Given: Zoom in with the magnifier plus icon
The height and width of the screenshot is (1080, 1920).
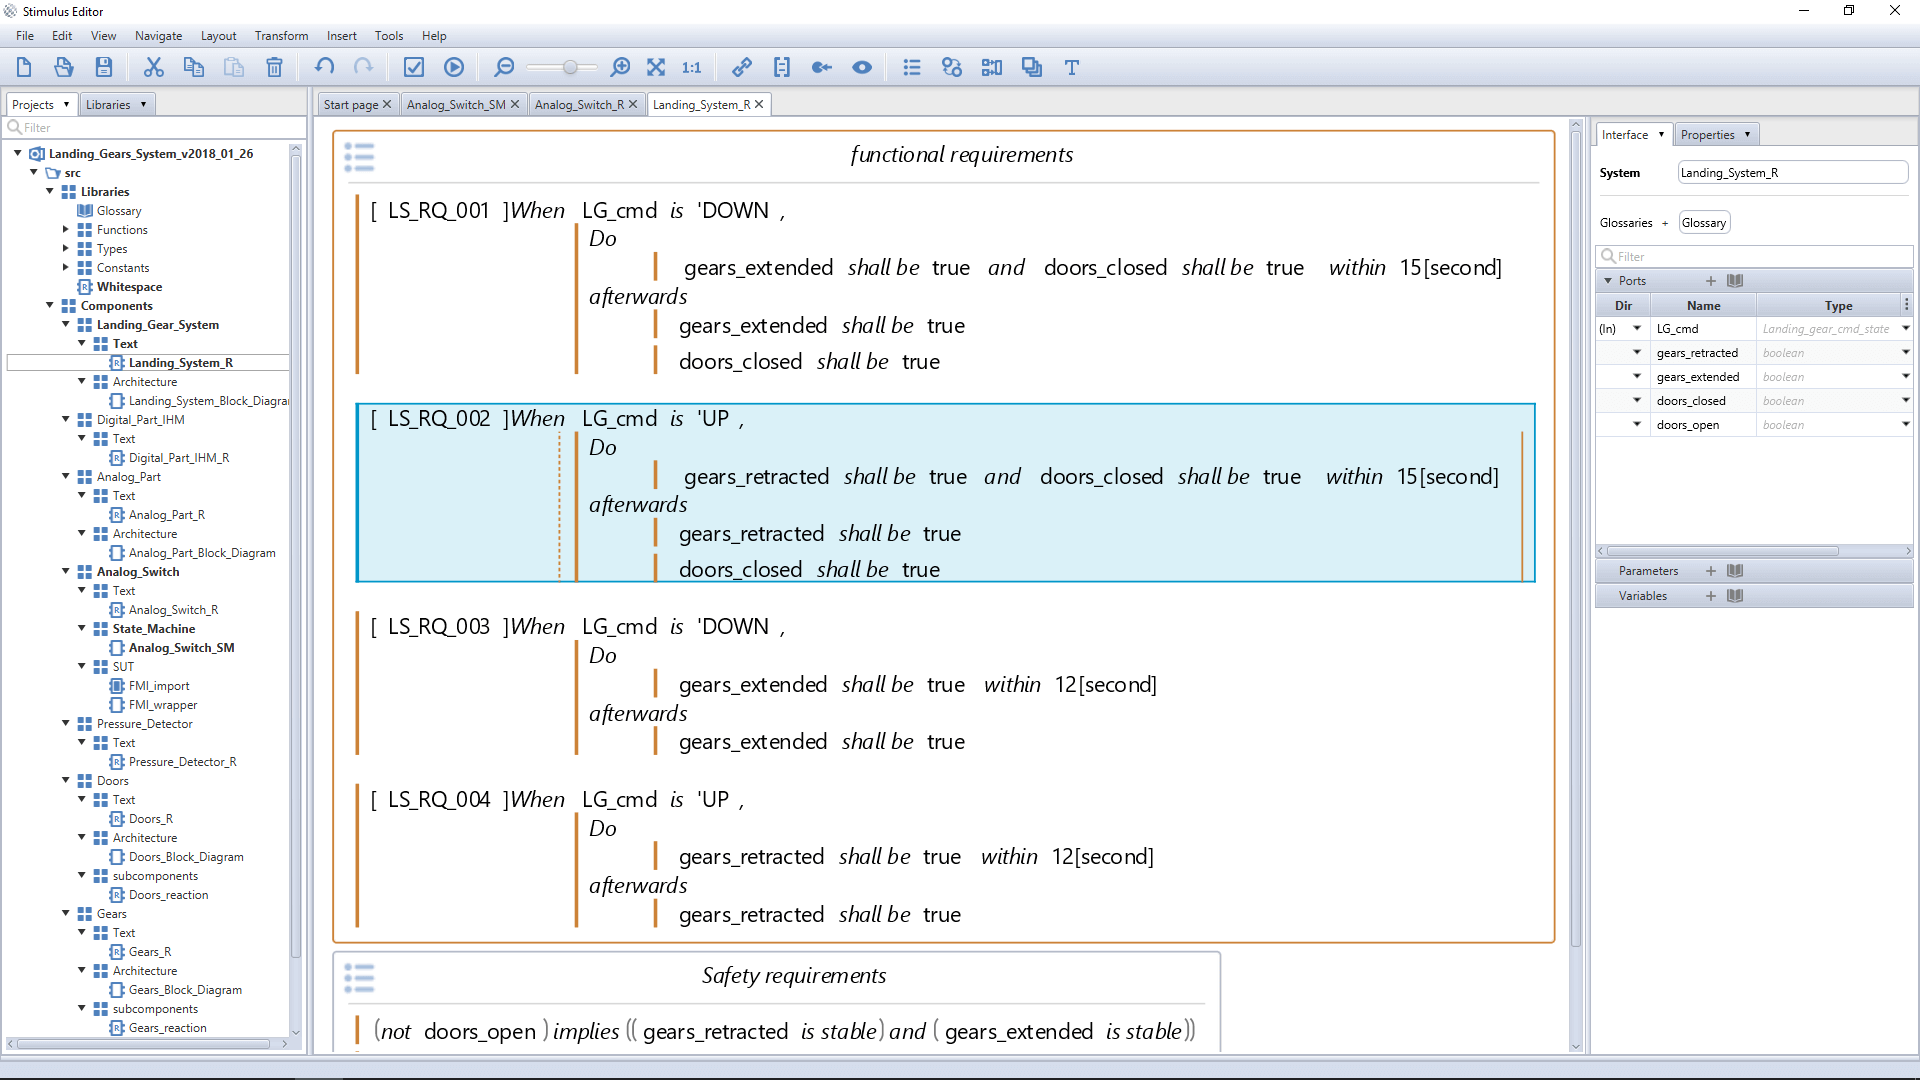Looking at the screenshot, I should 620,67.
